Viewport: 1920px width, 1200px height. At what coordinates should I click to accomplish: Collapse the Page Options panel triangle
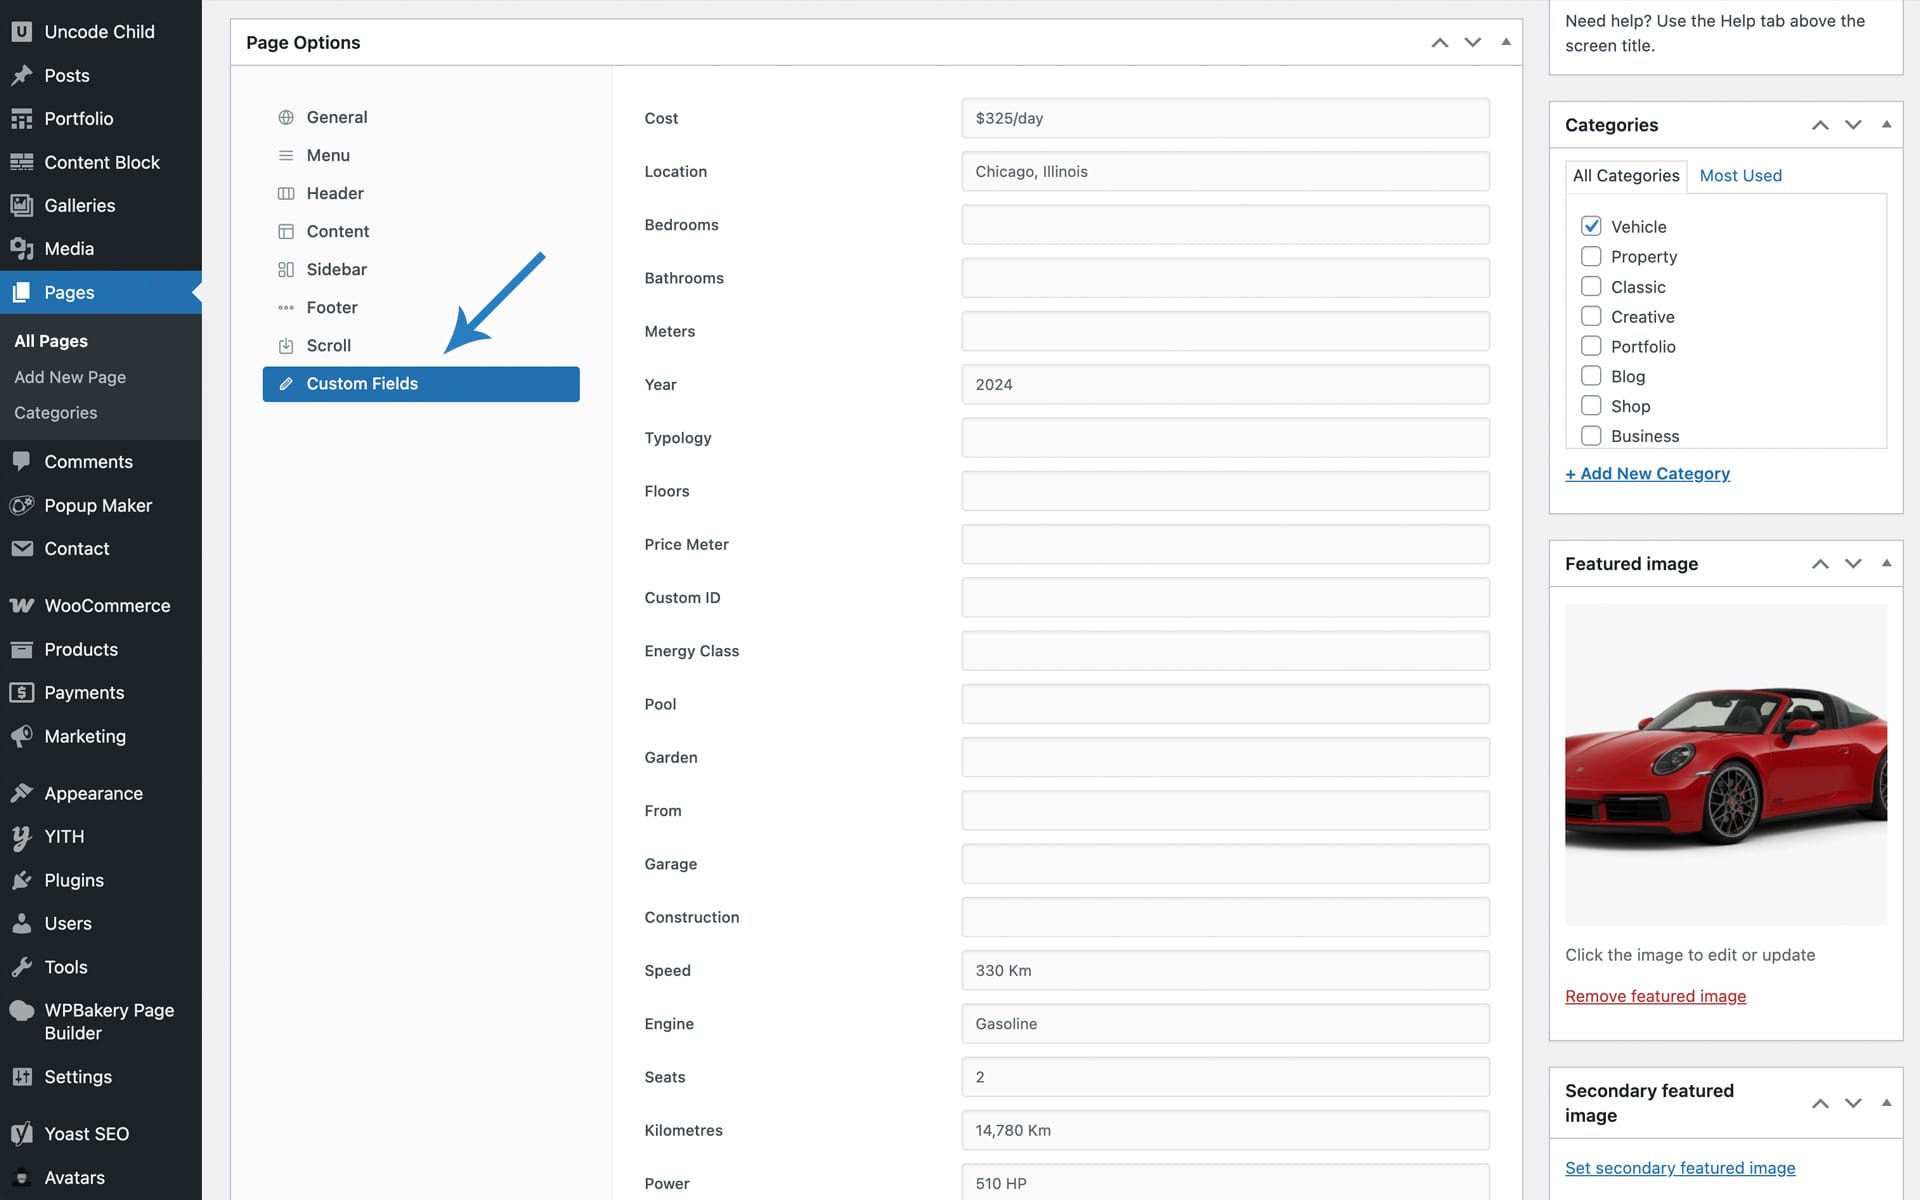1506,42
